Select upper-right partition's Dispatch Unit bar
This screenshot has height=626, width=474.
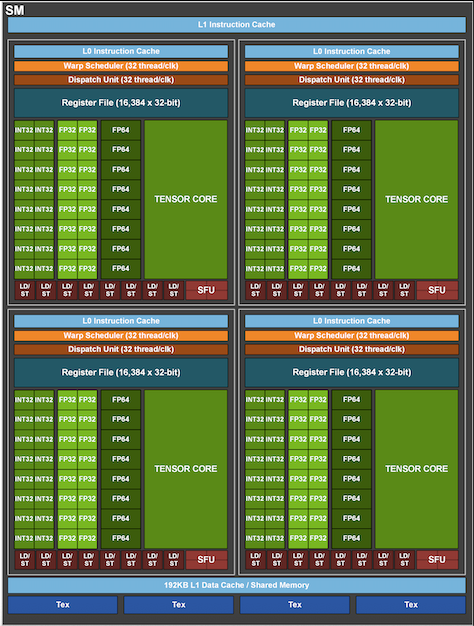click(x=352, y=80)
